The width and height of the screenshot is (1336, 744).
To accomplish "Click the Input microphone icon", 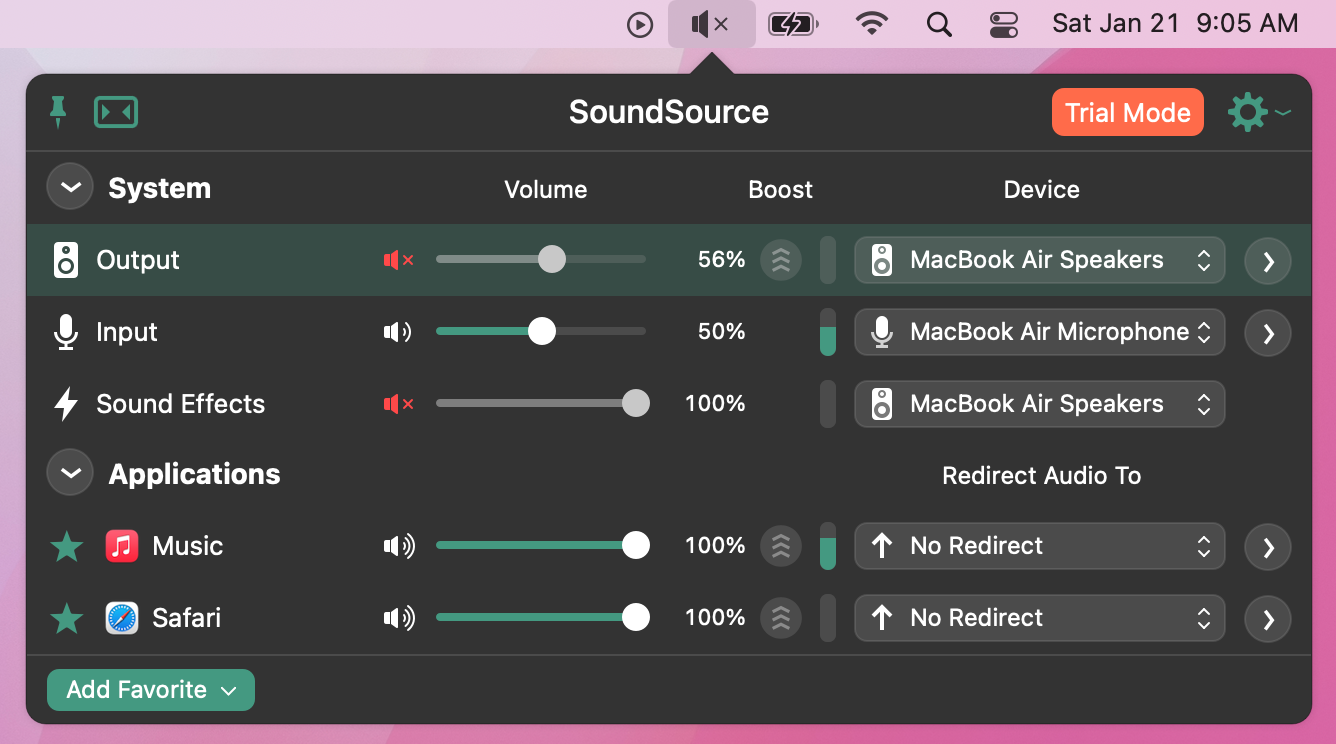I will click(x=66, y=332).
